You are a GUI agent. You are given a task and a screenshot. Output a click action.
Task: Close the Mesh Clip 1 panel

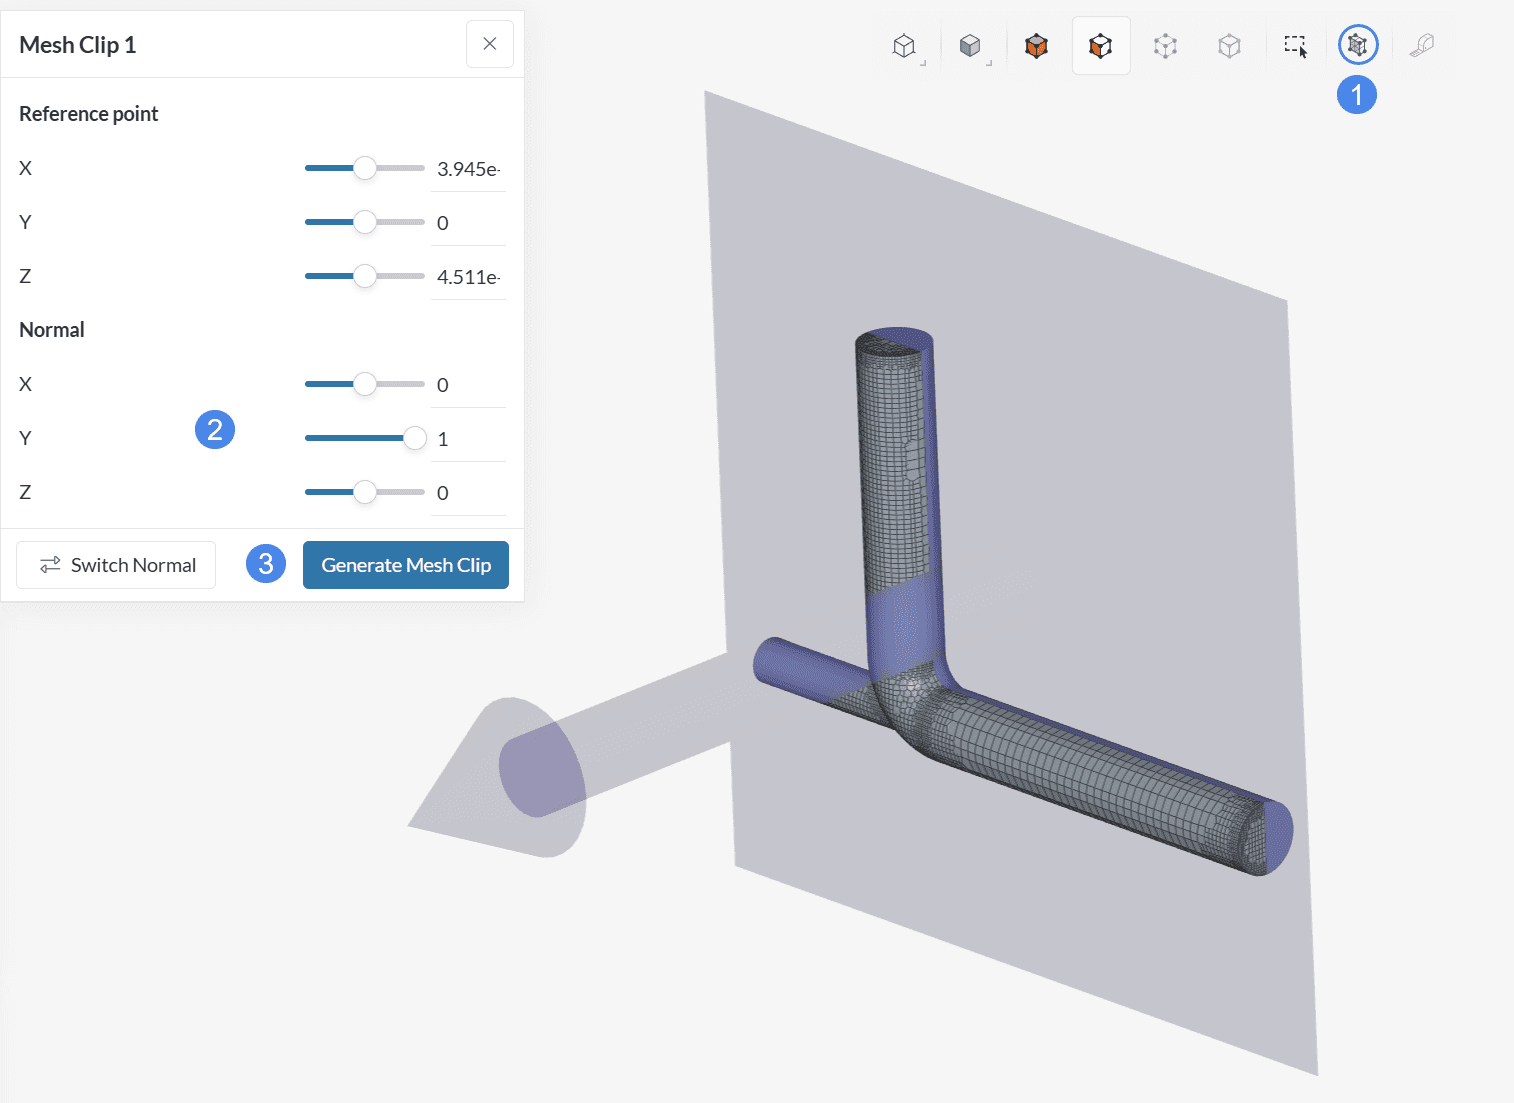click(x=490, y=44)
